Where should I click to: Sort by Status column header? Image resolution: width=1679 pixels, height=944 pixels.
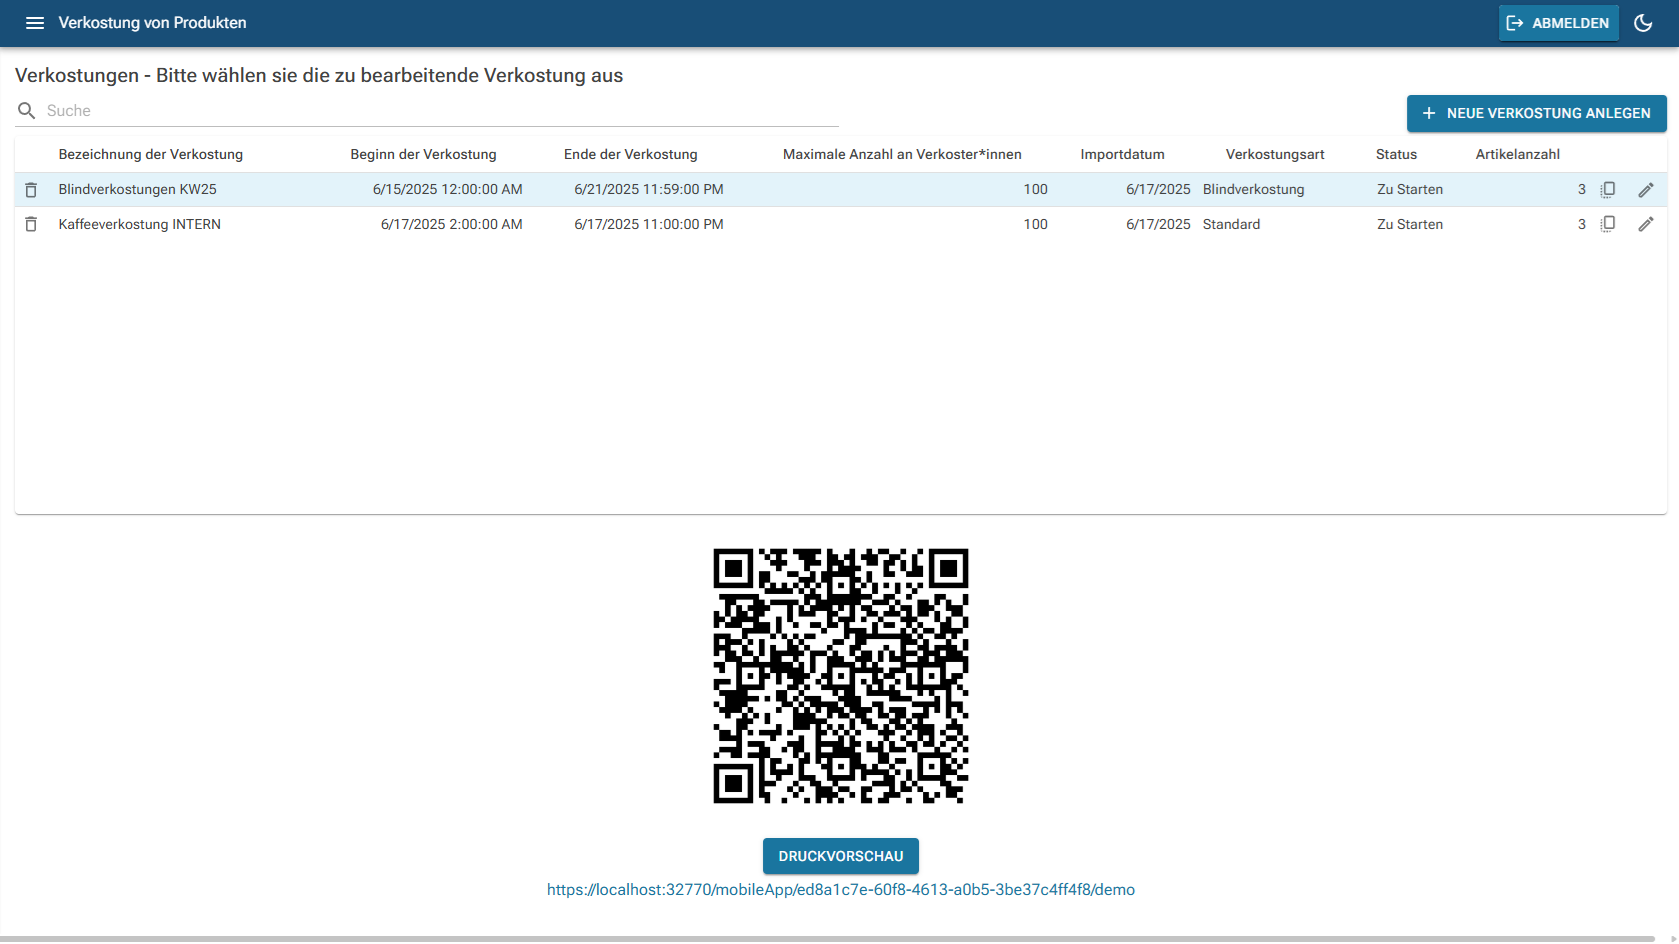tap(1396, 155)
